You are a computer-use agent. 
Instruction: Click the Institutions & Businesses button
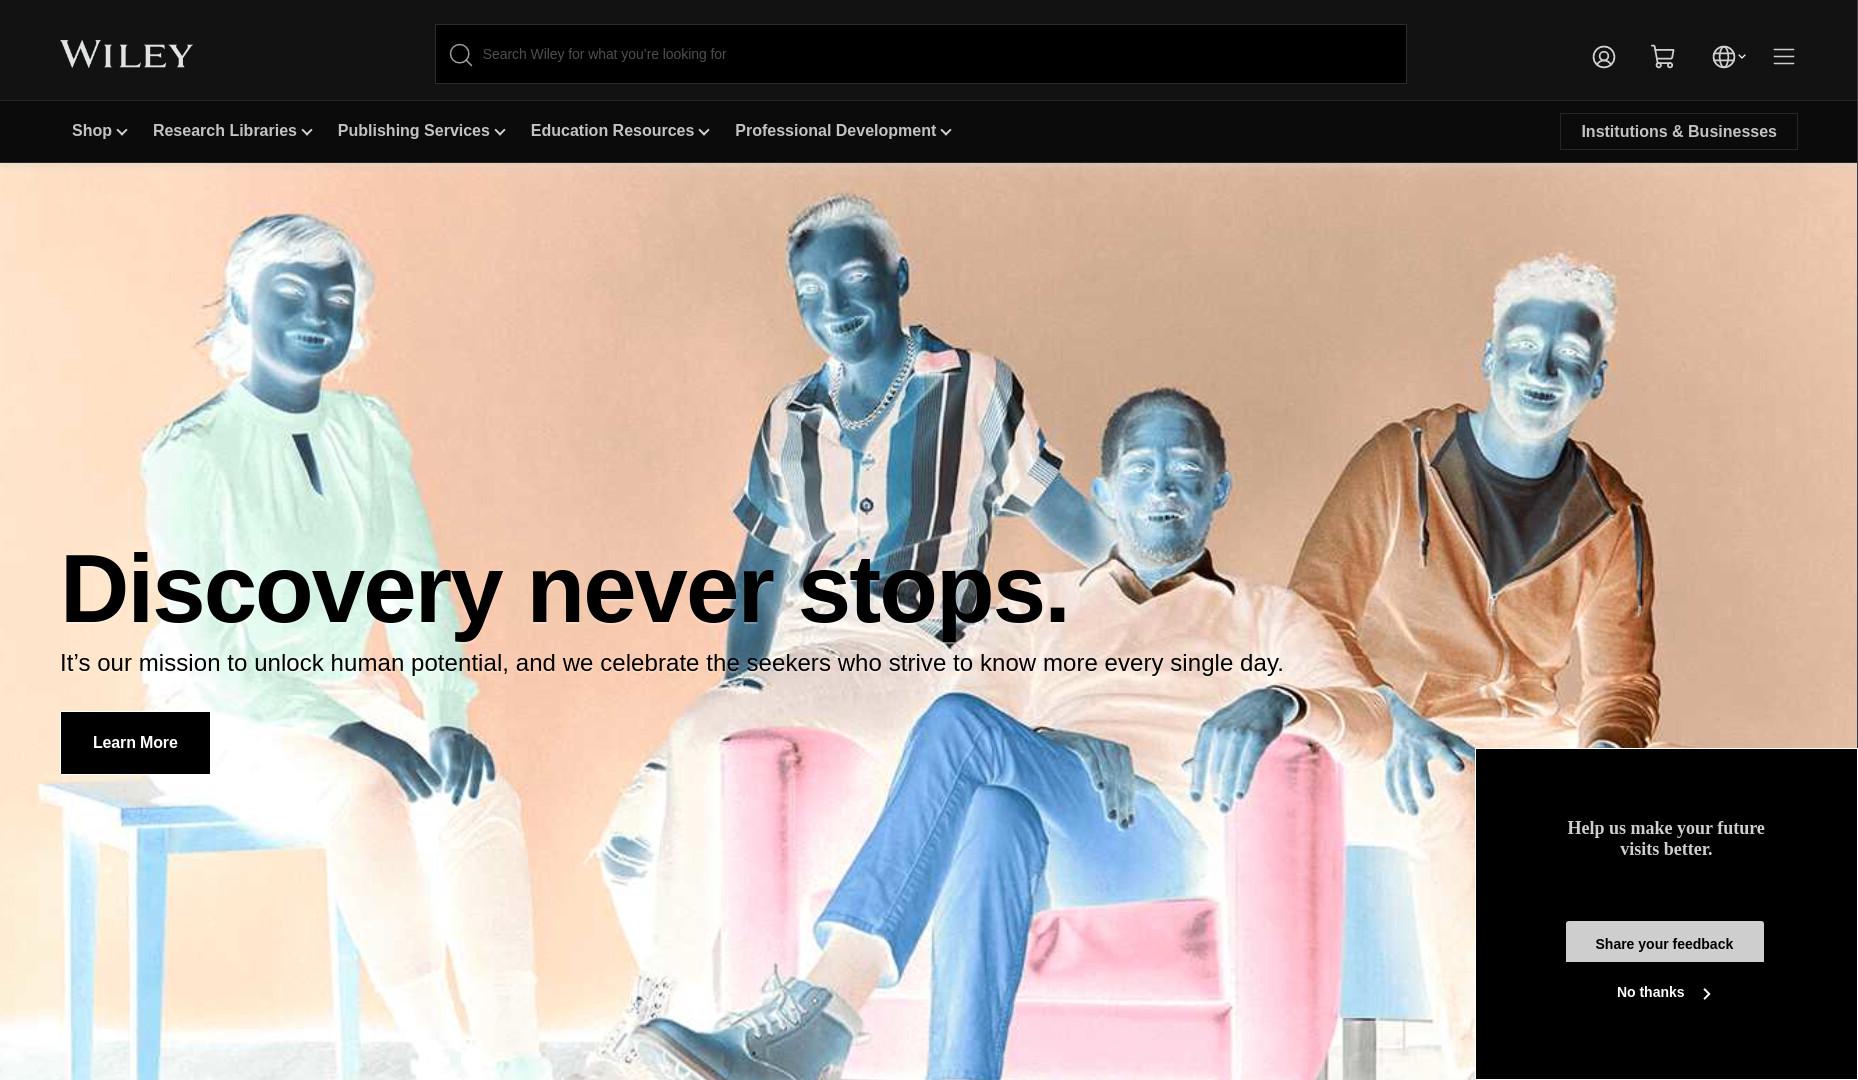coord(1679,132)
